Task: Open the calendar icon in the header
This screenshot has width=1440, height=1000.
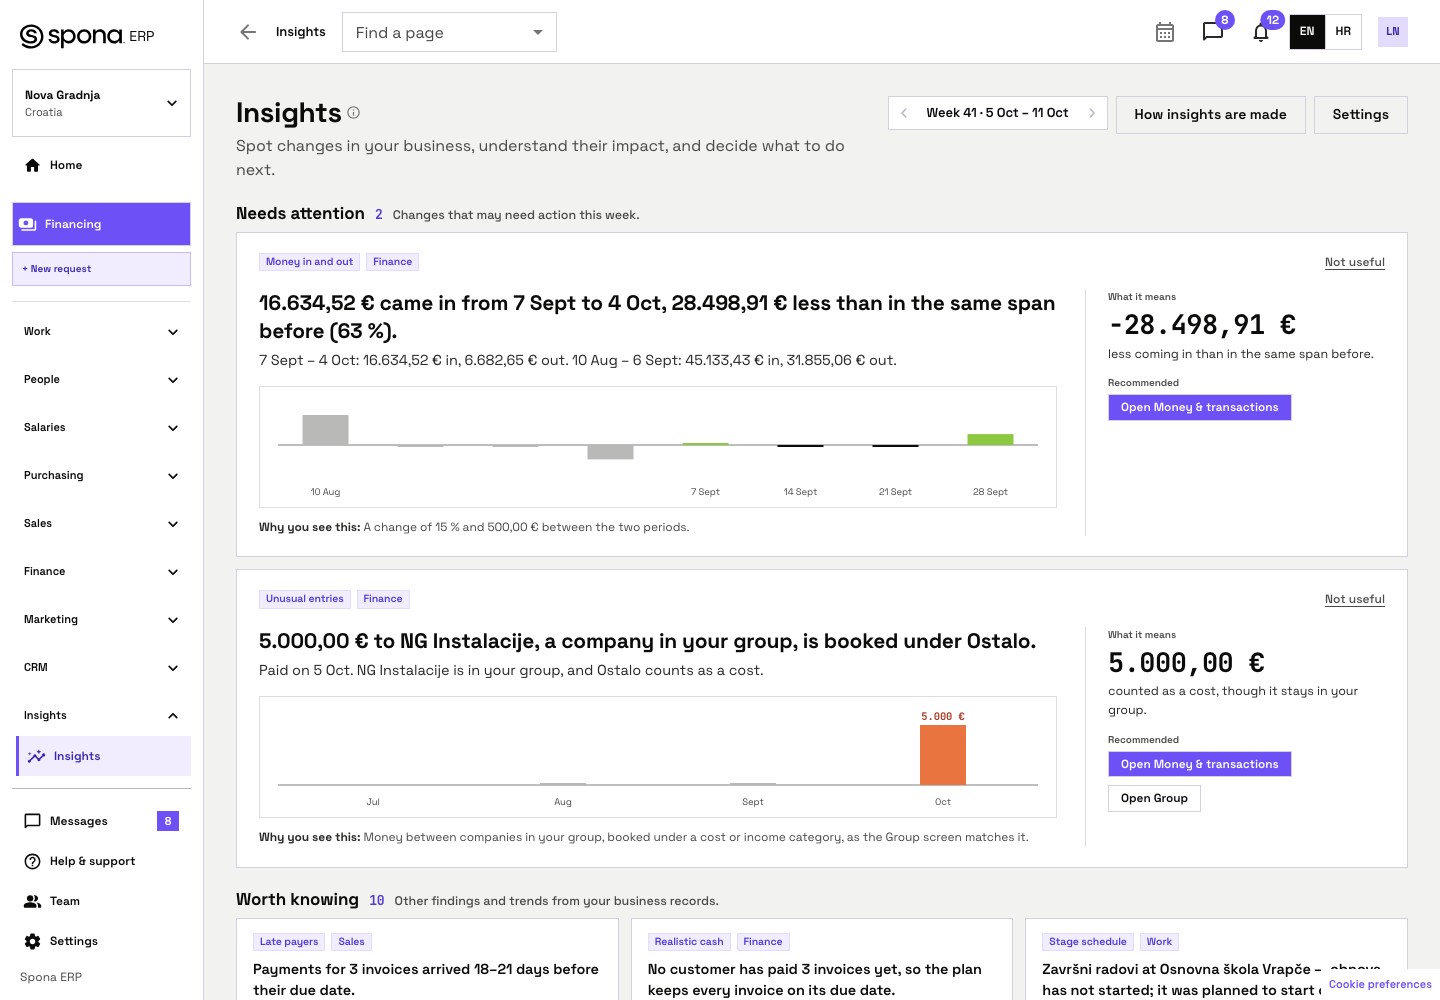Action: click(x=1165, y=32)
